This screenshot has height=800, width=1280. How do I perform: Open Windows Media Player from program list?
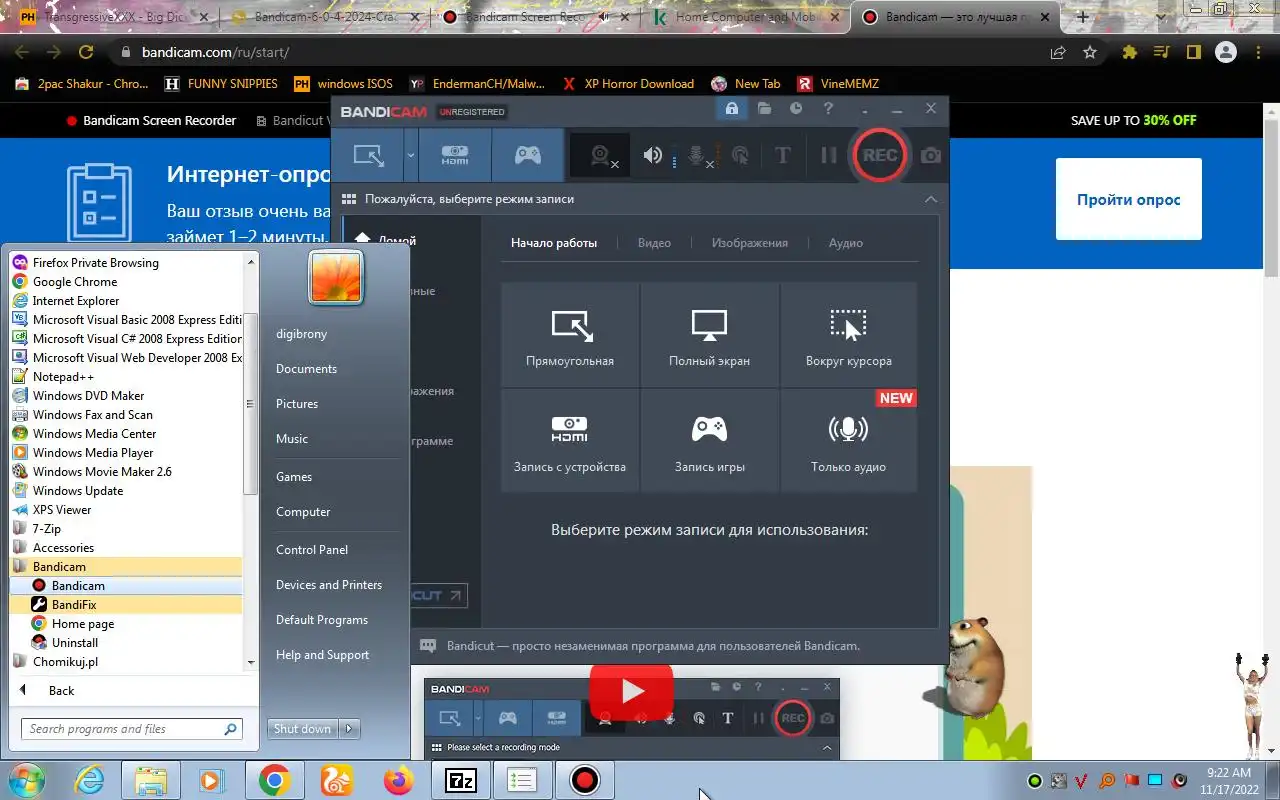pos(126,453)
